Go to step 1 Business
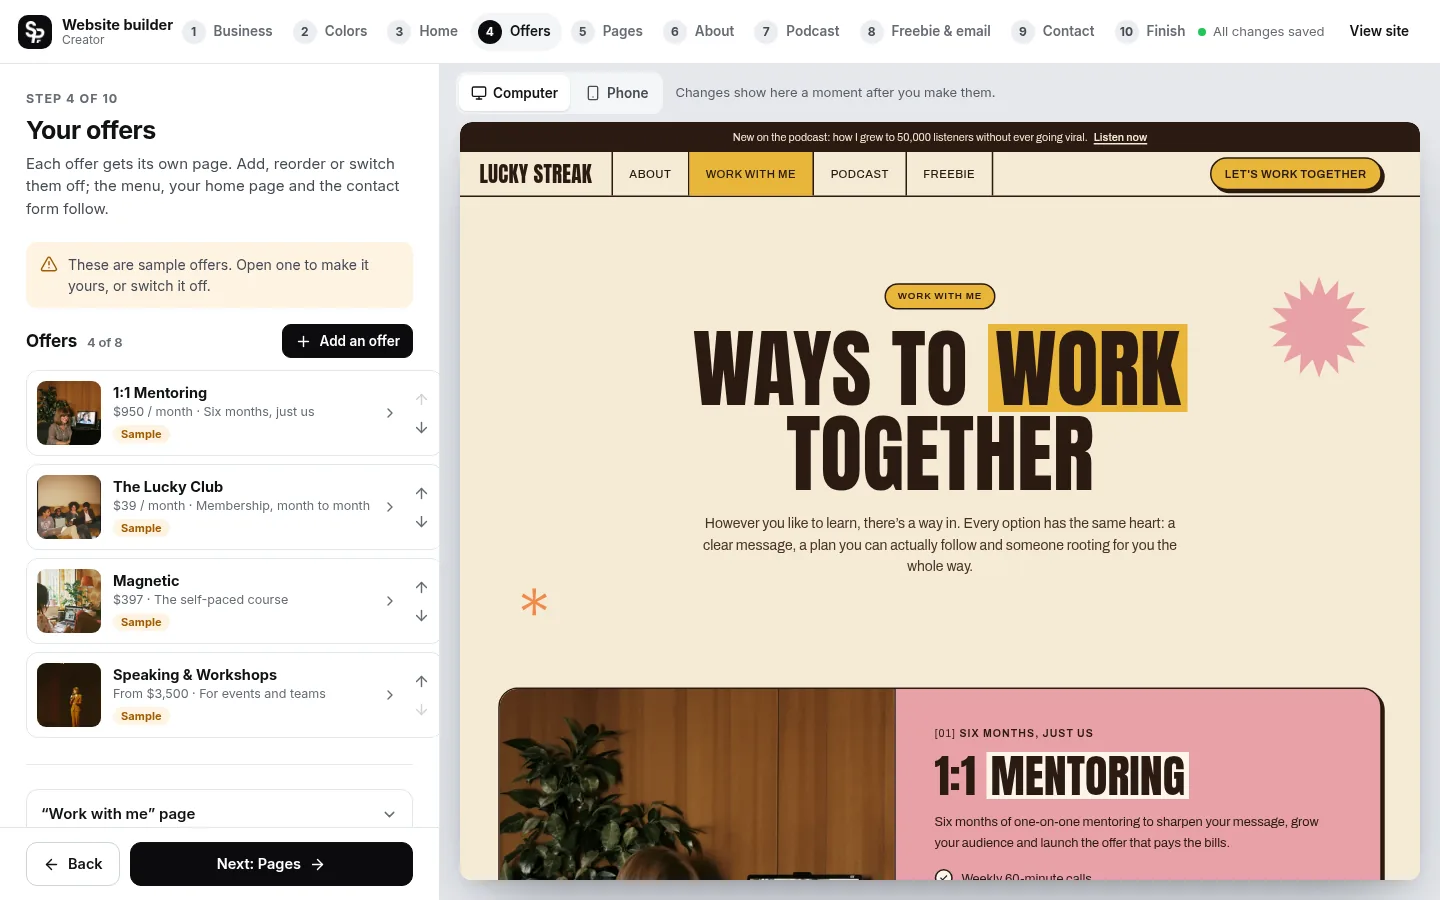1440x900 pixels. (228, 31)
